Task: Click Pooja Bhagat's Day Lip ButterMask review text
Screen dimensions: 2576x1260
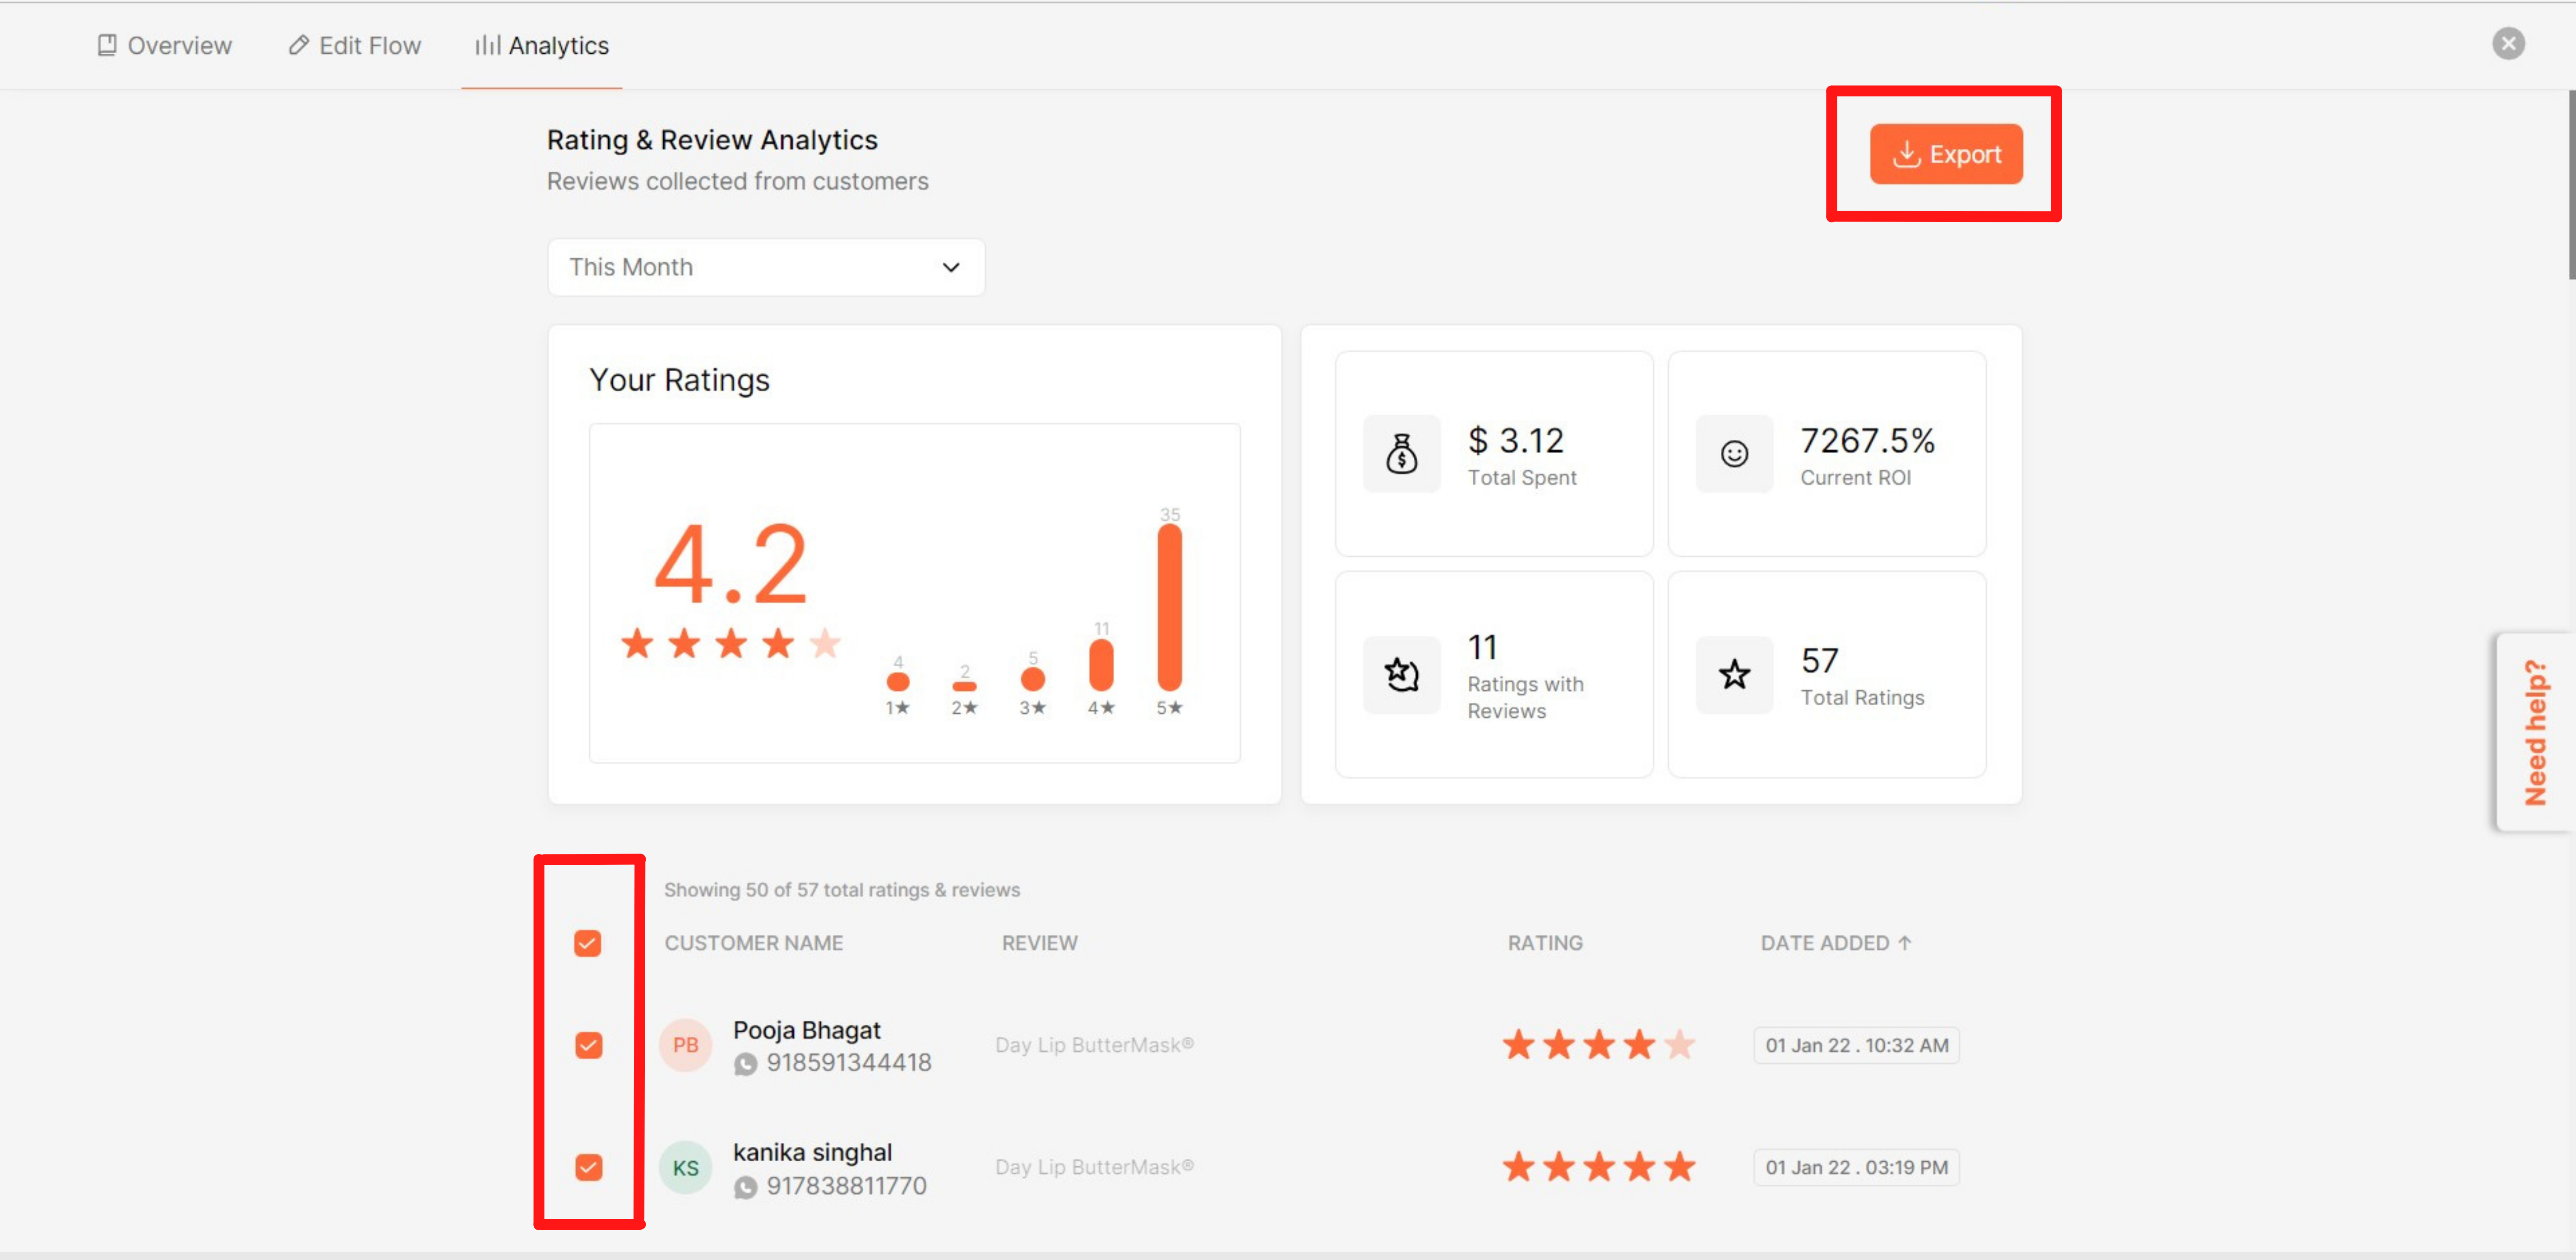Action: [x=1094, y=1045]
